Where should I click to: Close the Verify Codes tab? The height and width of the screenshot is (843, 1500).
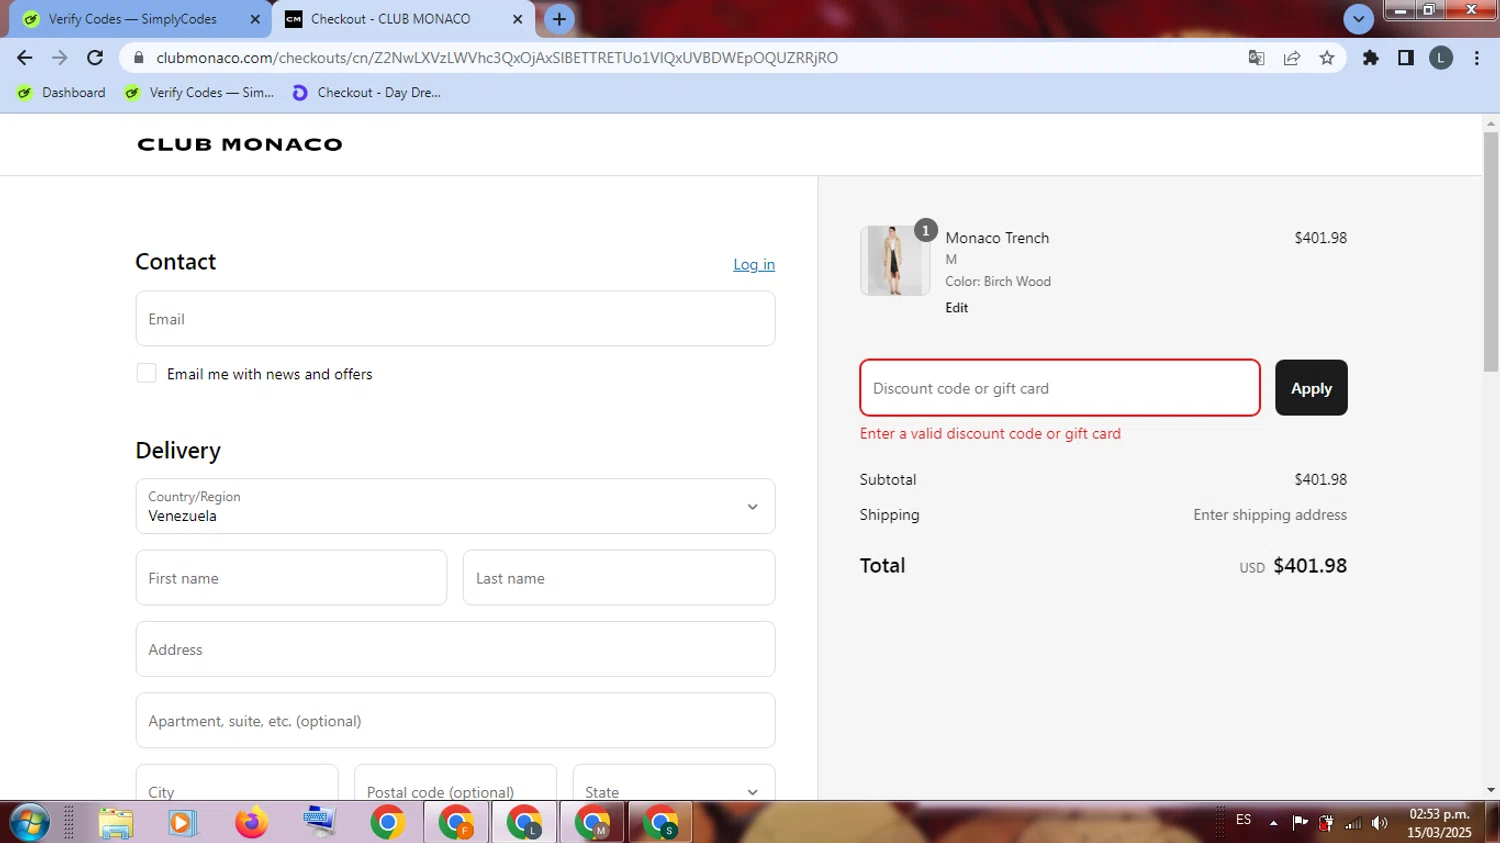click(x=255, y=19)
